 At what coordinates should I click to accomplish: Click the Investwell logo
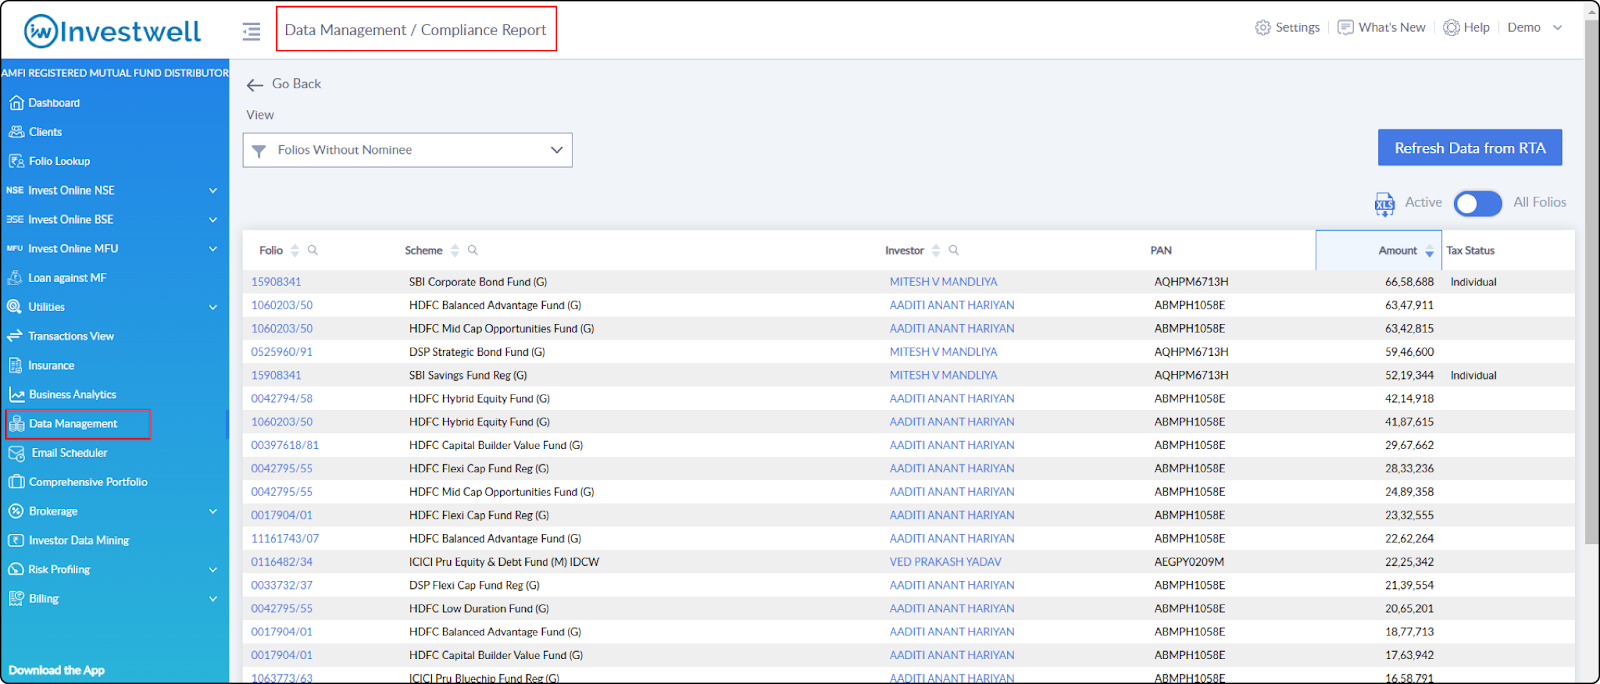[x=112, y=31]
